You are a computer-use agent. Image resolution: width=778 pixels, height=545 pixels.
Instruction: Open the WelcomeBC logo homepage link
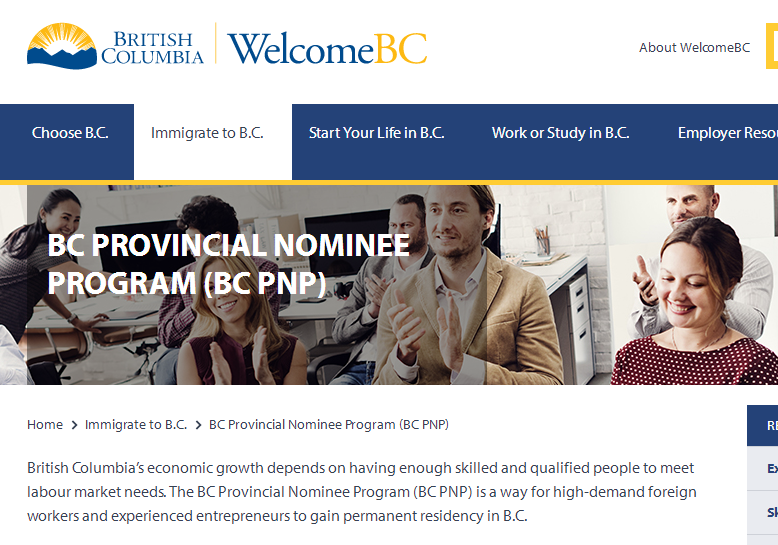[x=327, y=48]
